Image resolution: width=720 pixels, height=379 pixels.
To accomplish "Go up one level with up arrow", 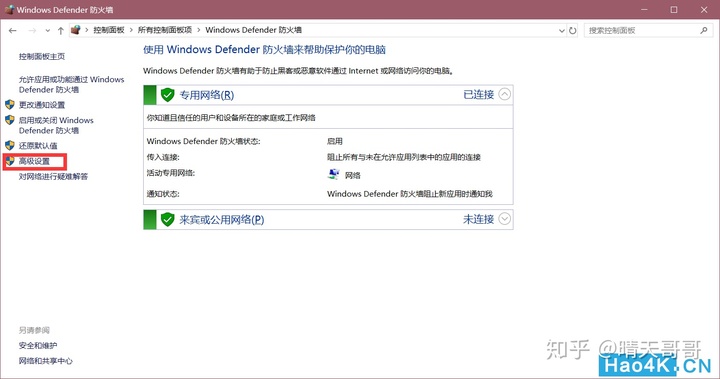I will (x=61, y=30).
